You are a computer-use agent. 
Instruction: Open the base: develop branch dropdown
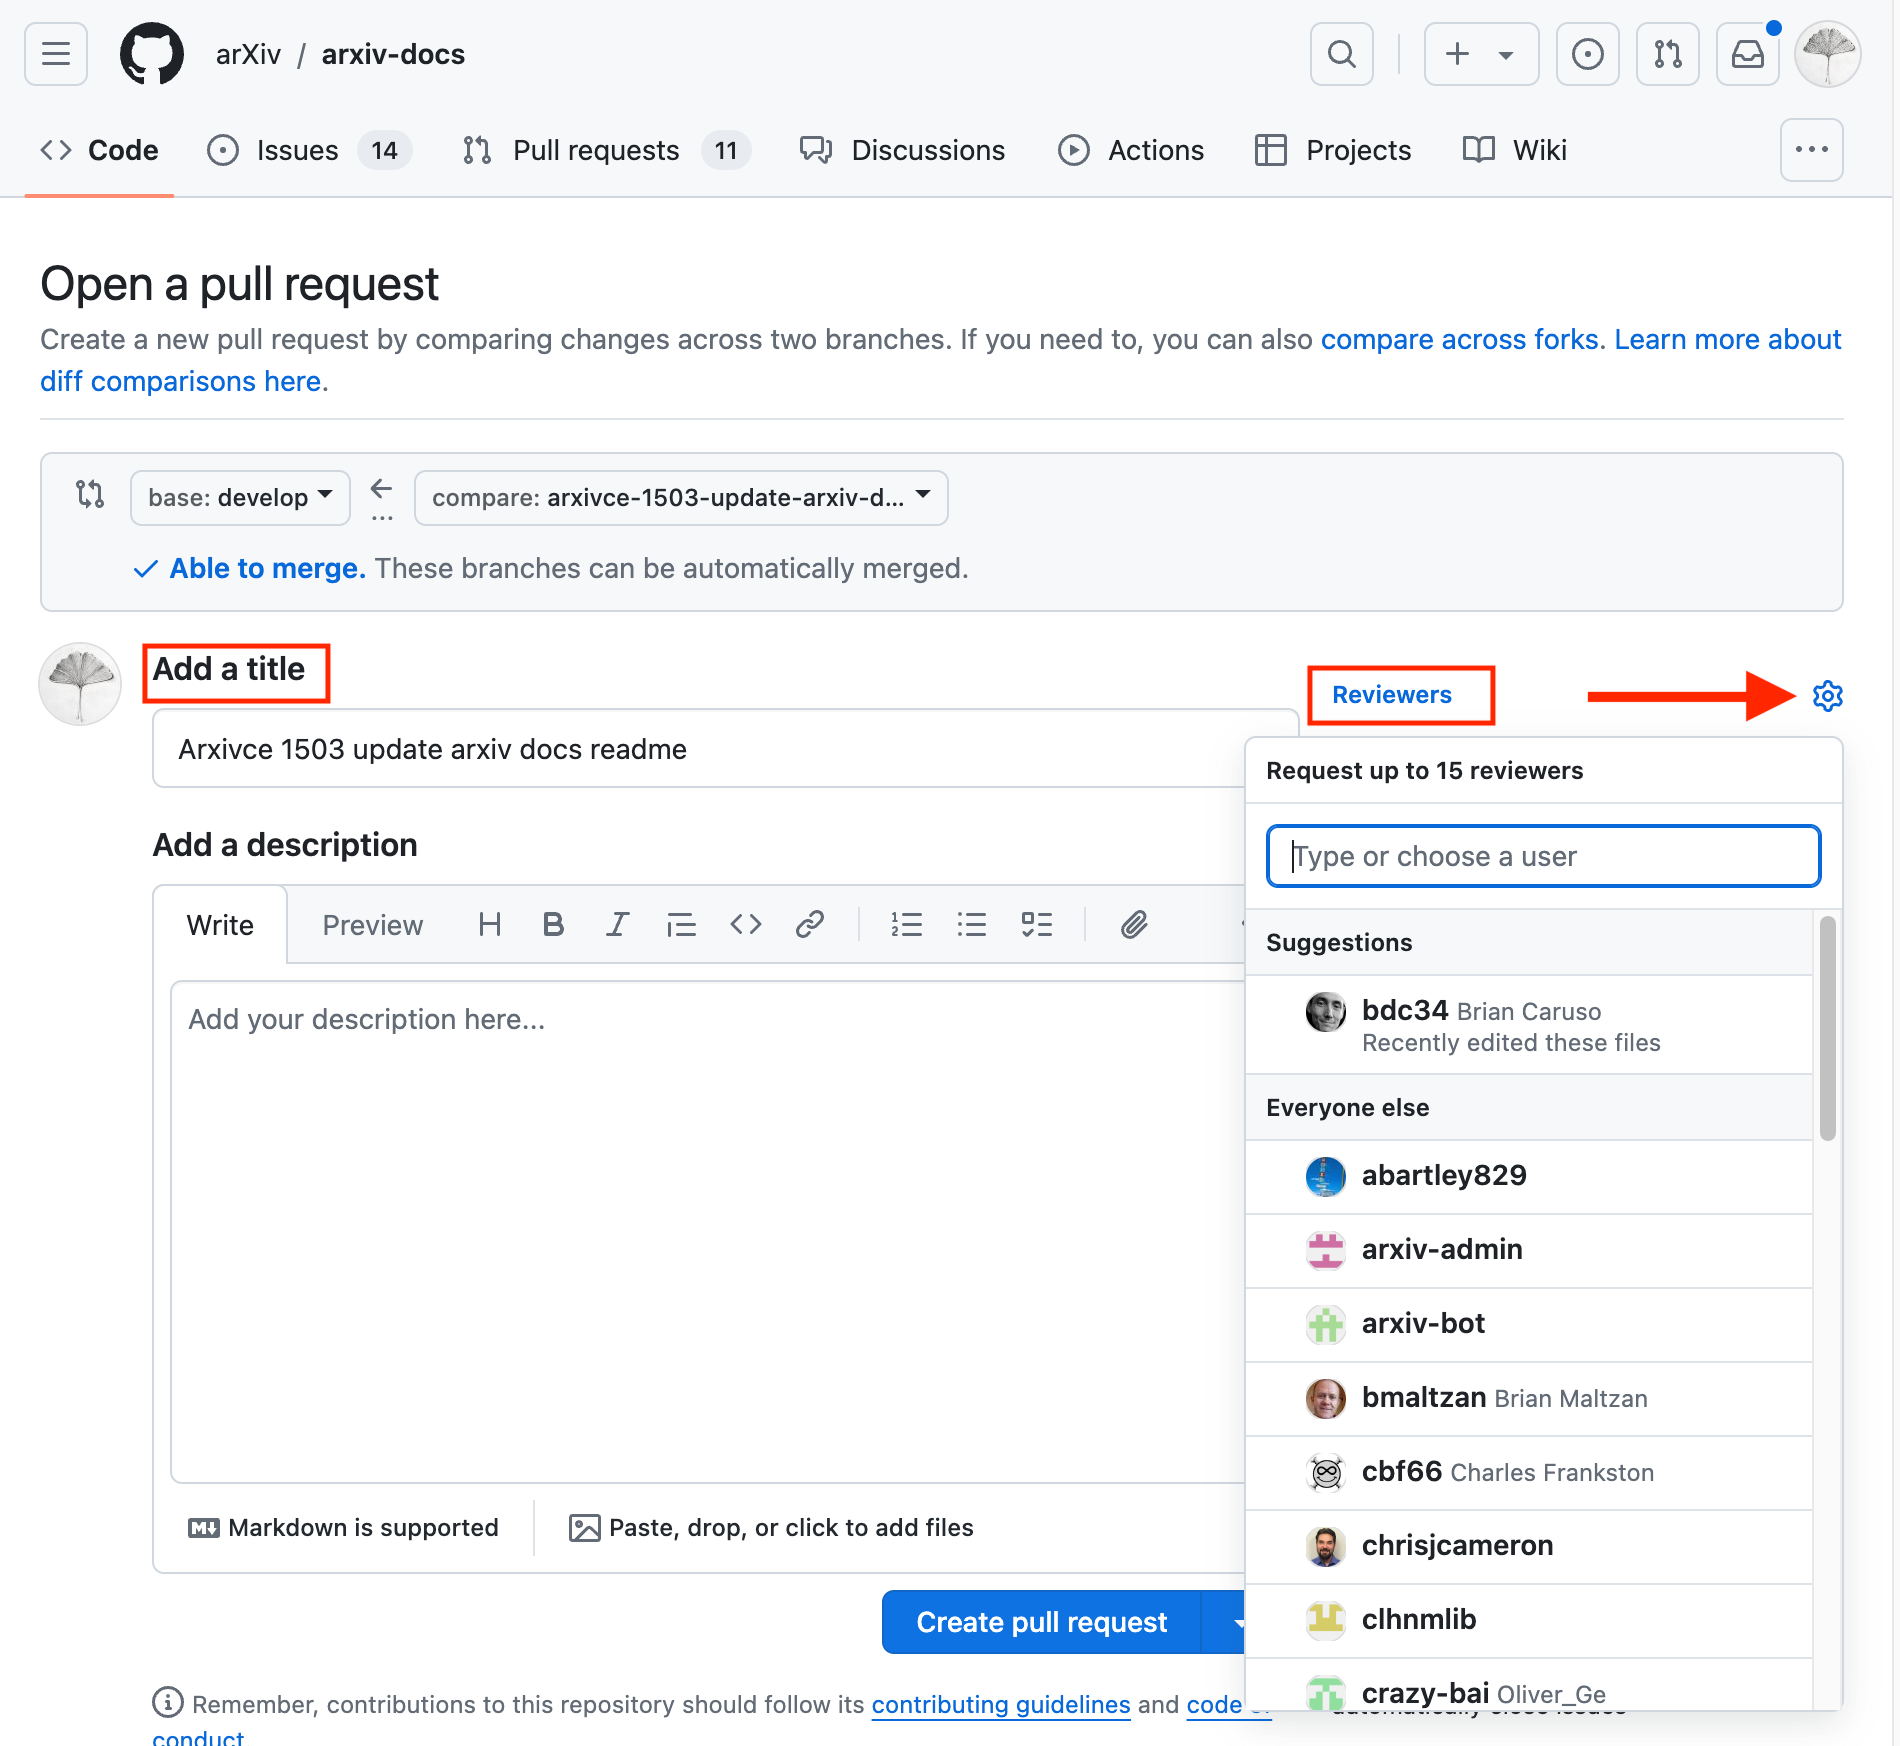point(240,497)
